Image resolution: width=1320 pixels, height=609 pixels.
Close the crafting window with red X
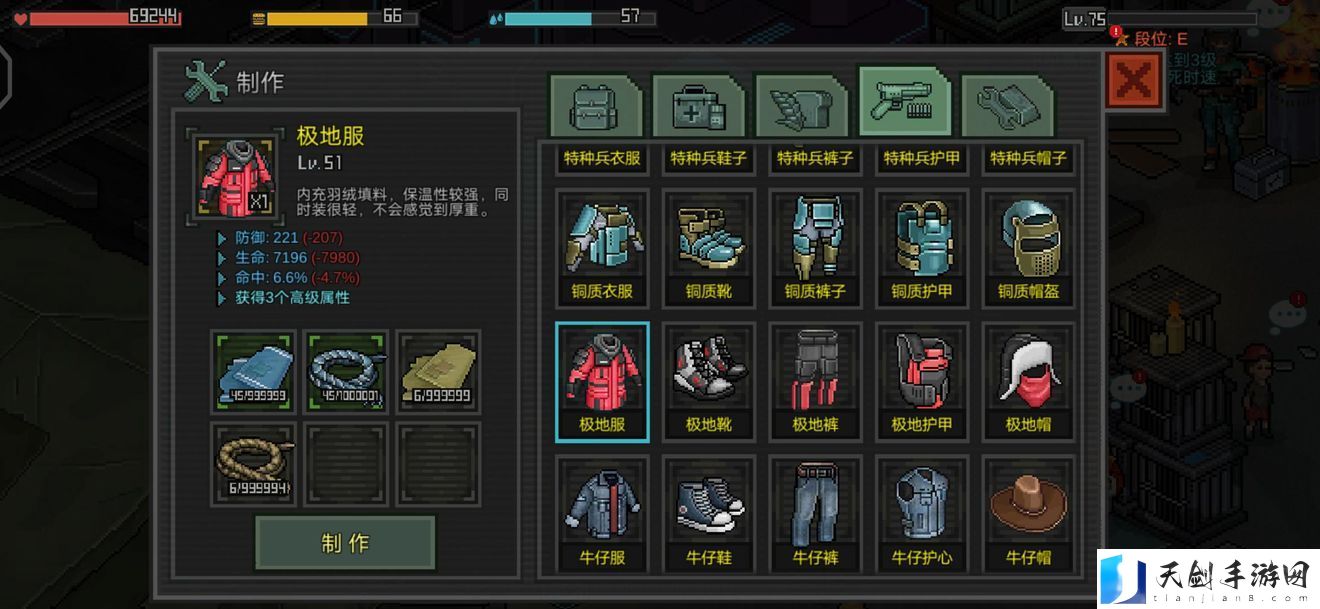coord(1133,80)
